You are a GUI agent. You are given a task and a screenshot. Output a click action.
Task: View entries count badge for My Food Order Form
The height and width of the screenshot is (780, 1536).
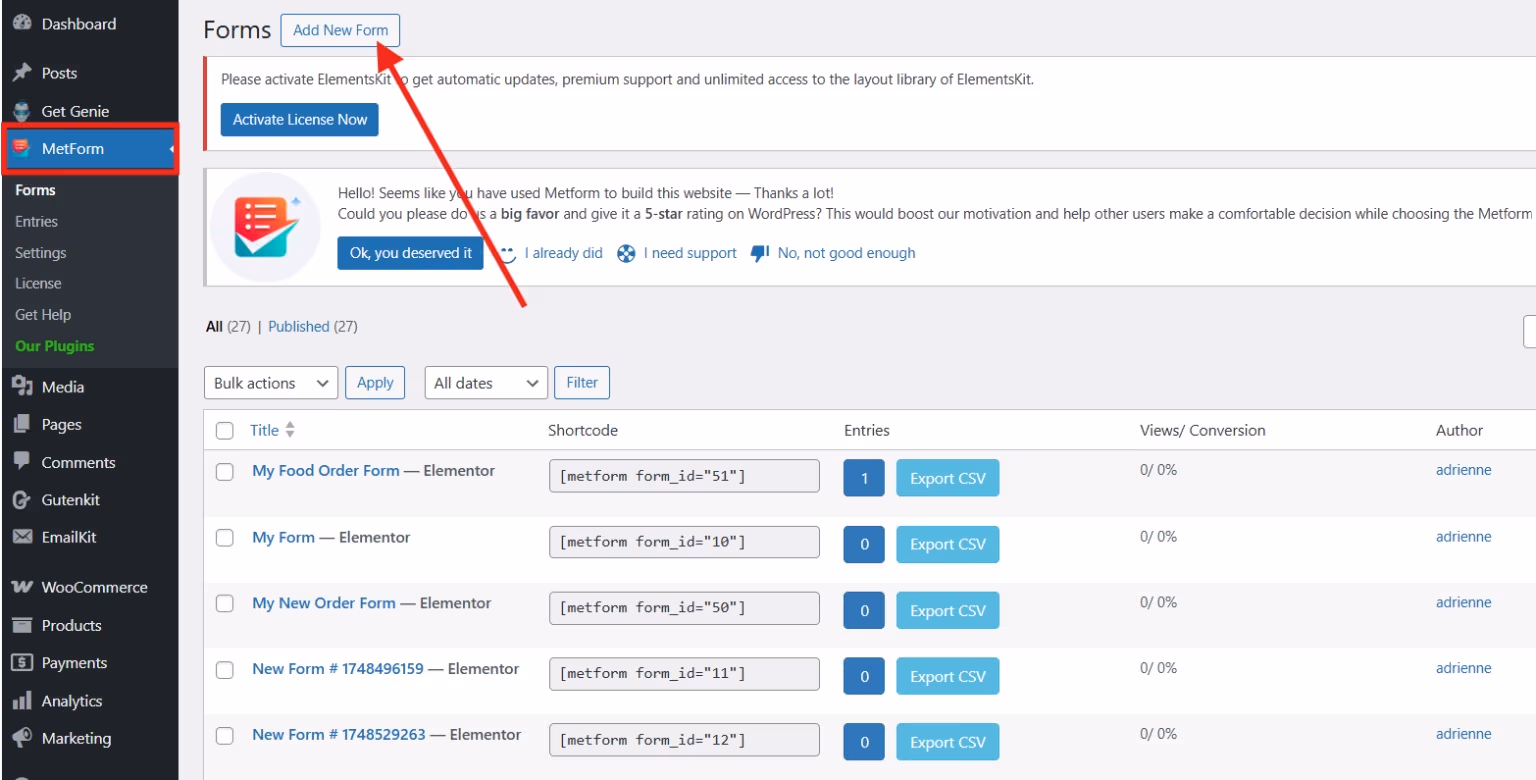coord(864,477)
